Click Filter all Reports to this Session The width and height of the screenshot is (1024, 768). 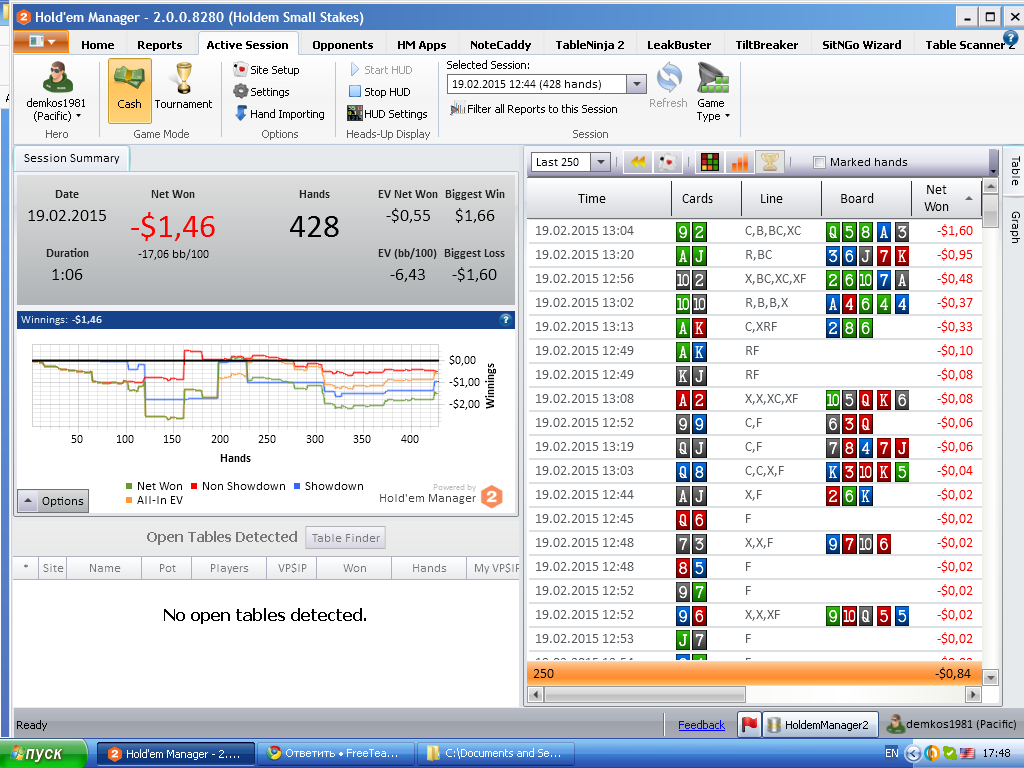coord(534,109)
